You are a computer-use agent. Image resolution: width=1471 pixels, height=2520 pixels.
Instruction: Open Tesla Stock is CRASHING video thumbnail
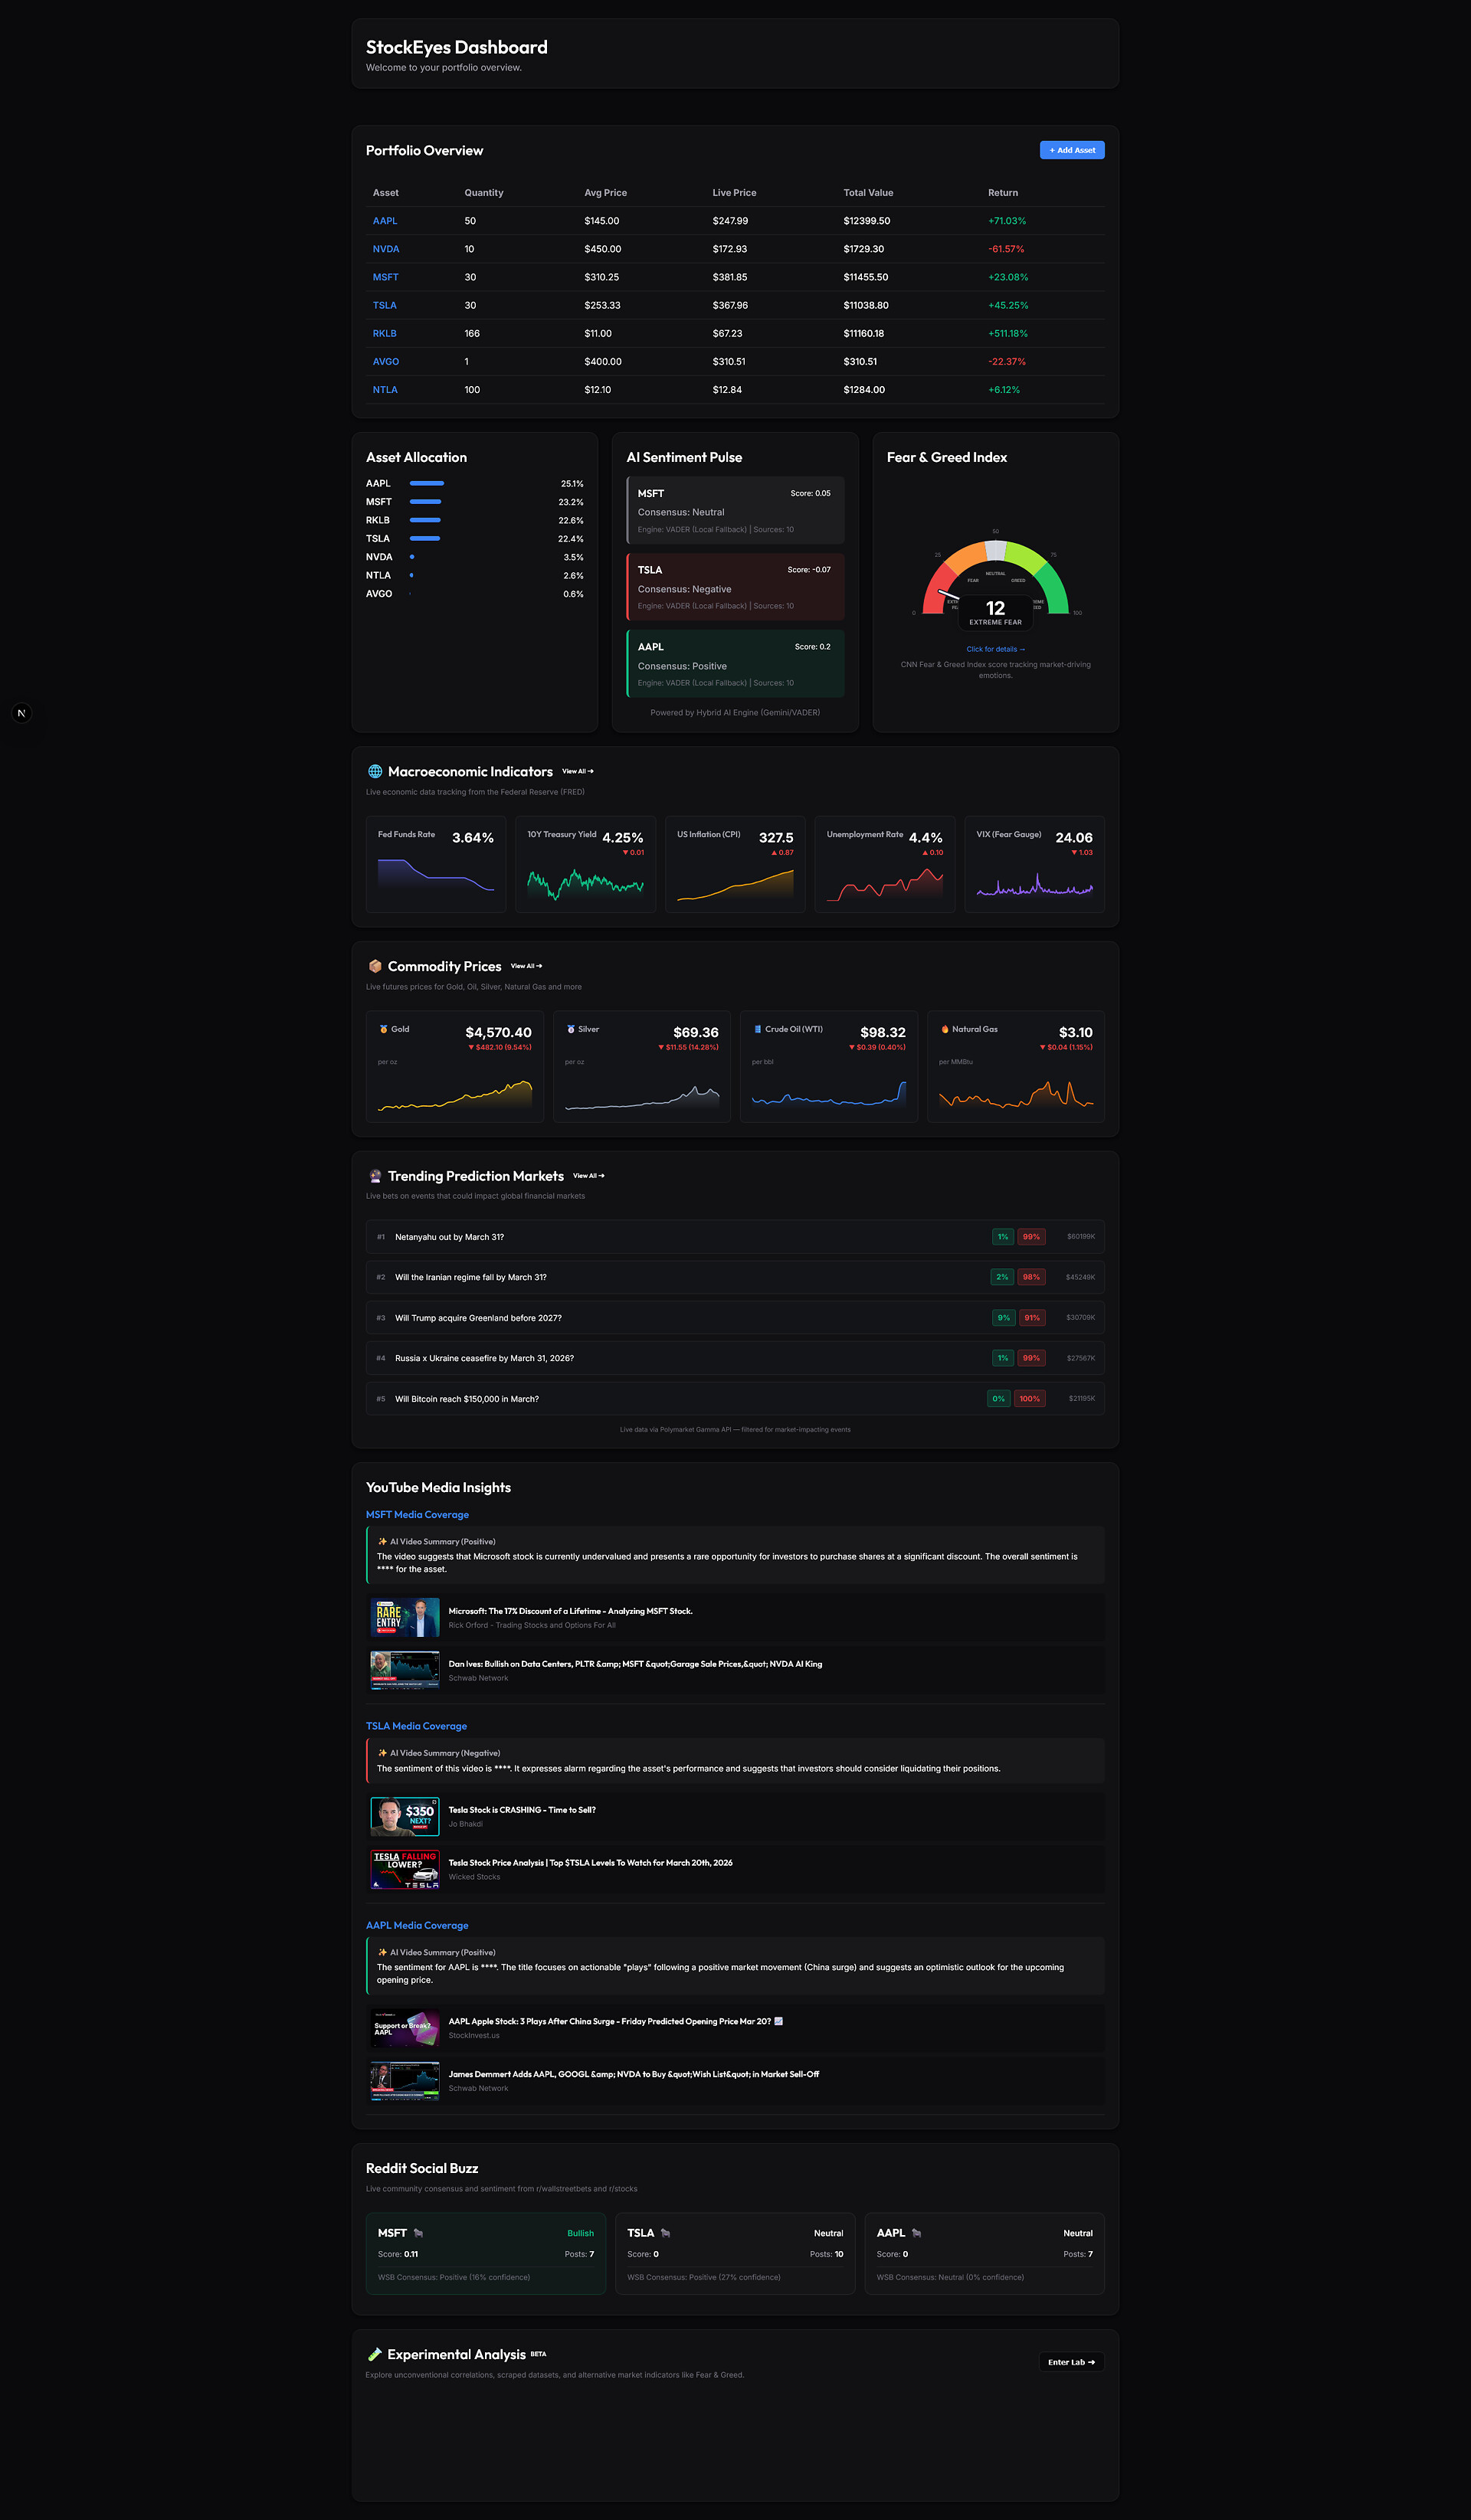click(x=404, y=1816)
